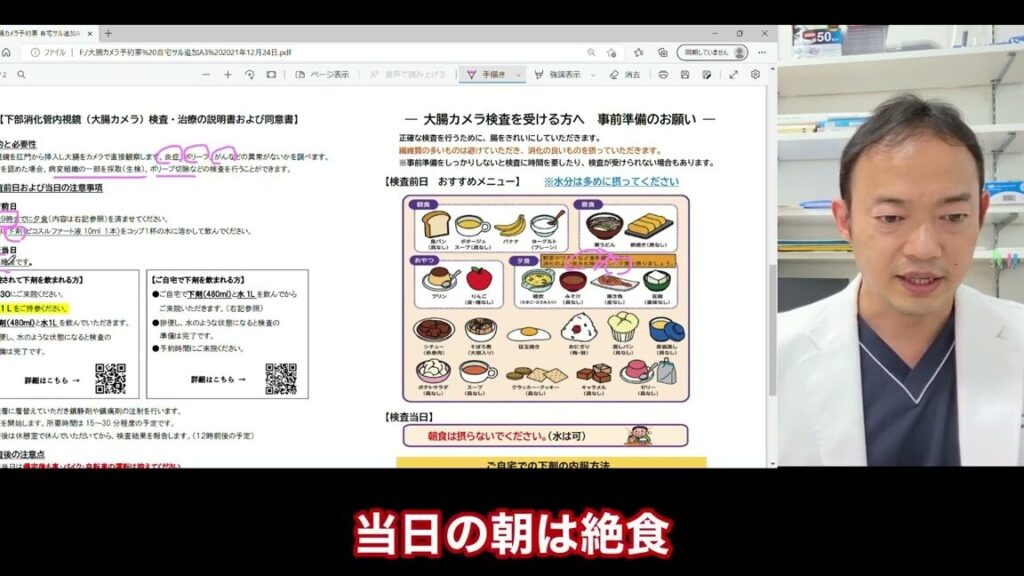The image size is (1024, 576).
Task: Search the PDF with the magnifier icon
Action: tap(21, 74)
